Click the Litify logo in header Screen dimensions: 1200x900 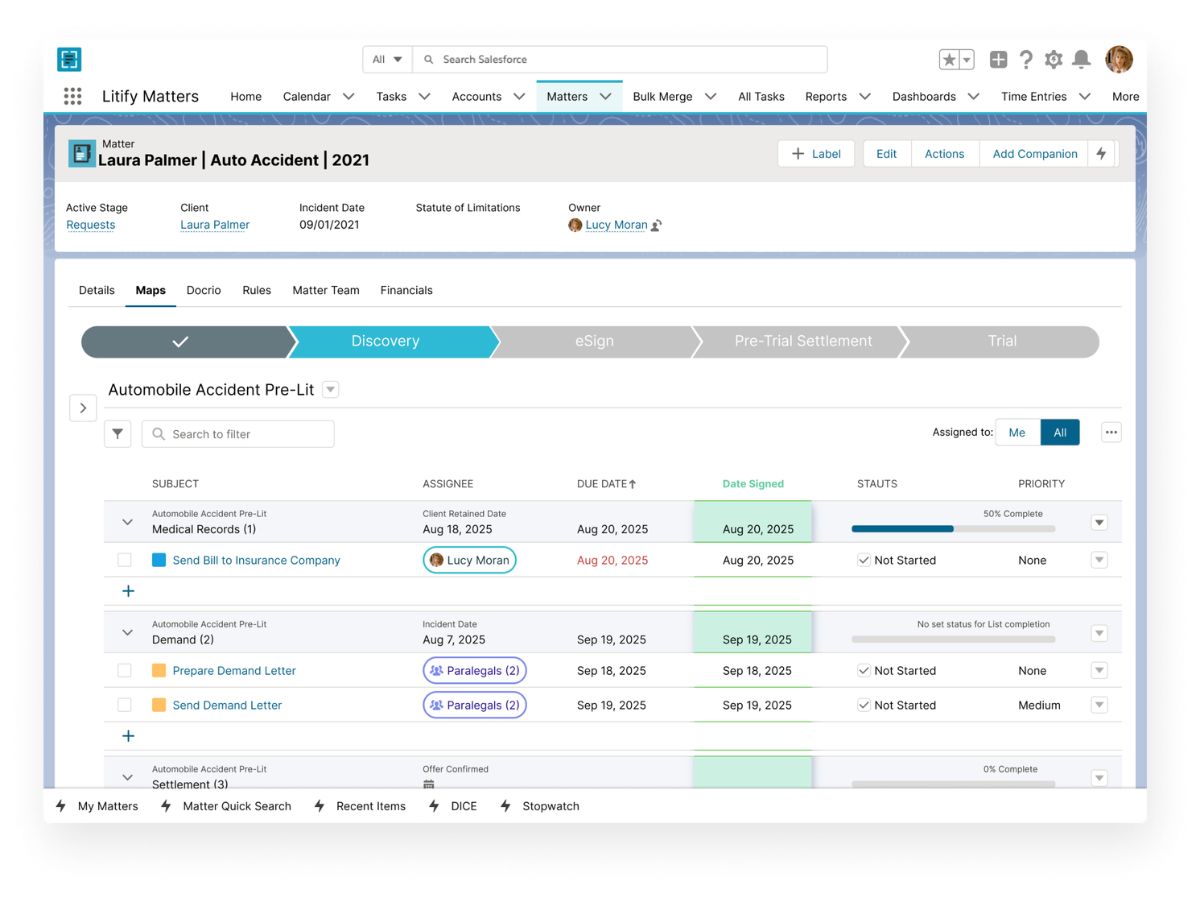69,59
